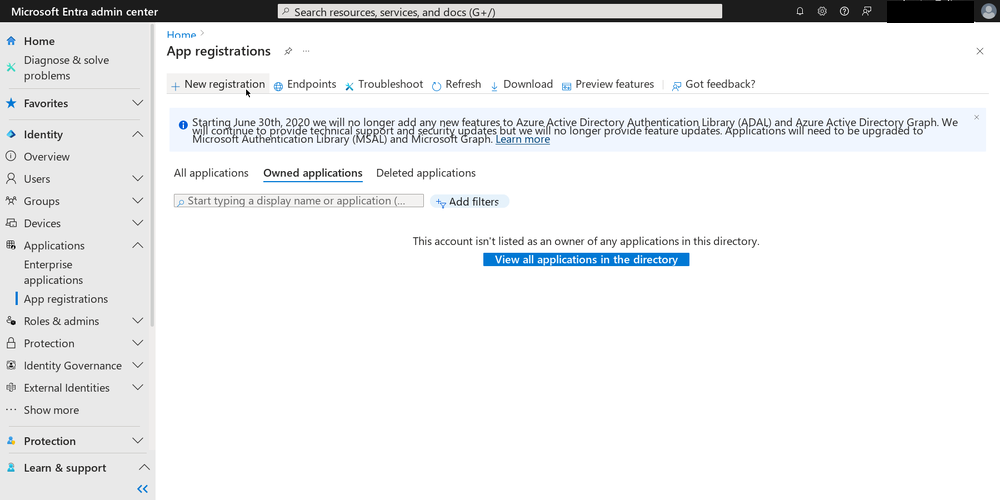
Task: Switch to Deleted applications tab
Action: coord(426,173)
